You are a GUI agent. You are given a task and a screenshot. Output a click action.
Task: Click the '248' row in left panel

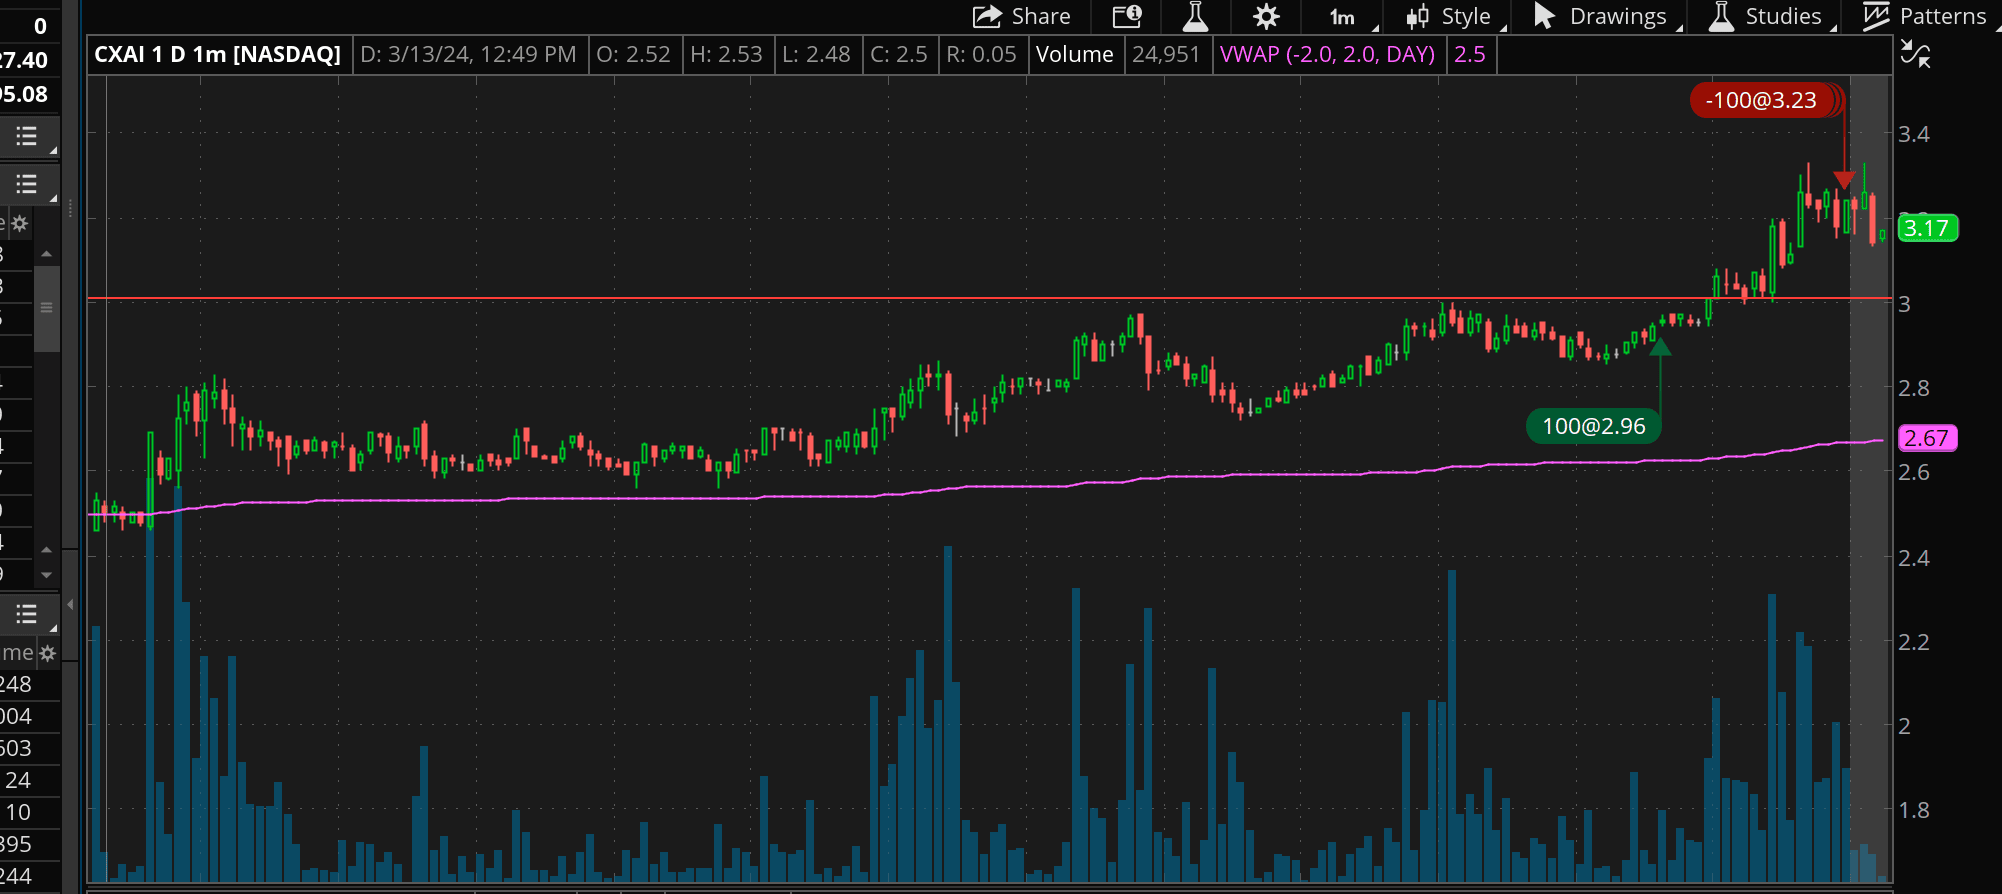[16, 684]
